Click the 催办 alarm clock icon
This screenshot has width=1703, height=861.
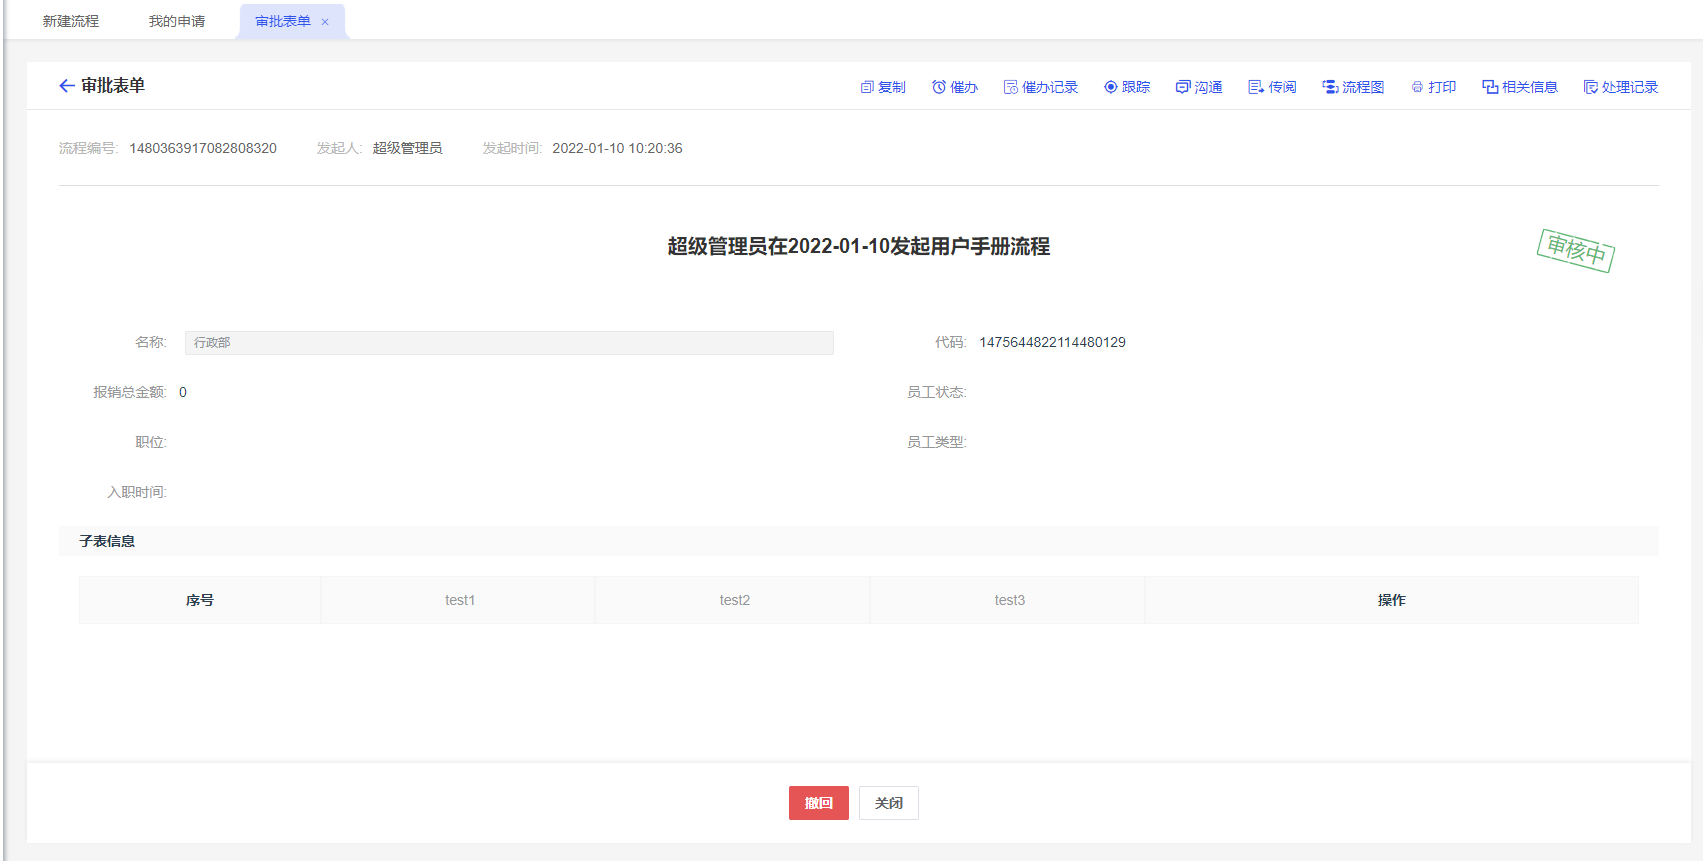coord(939,88)
